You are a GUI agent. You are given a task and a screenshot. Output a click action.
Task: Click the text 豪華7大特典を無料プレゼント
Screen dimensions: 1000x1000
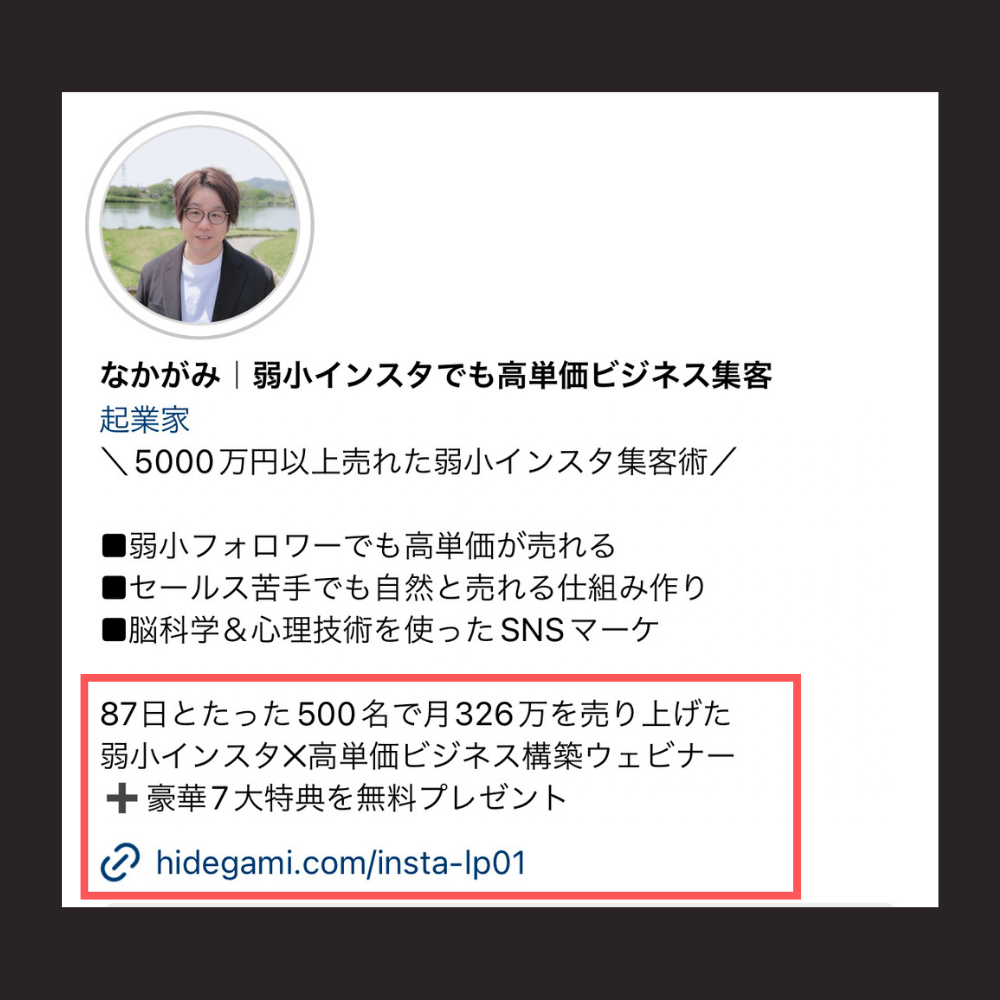357,798
